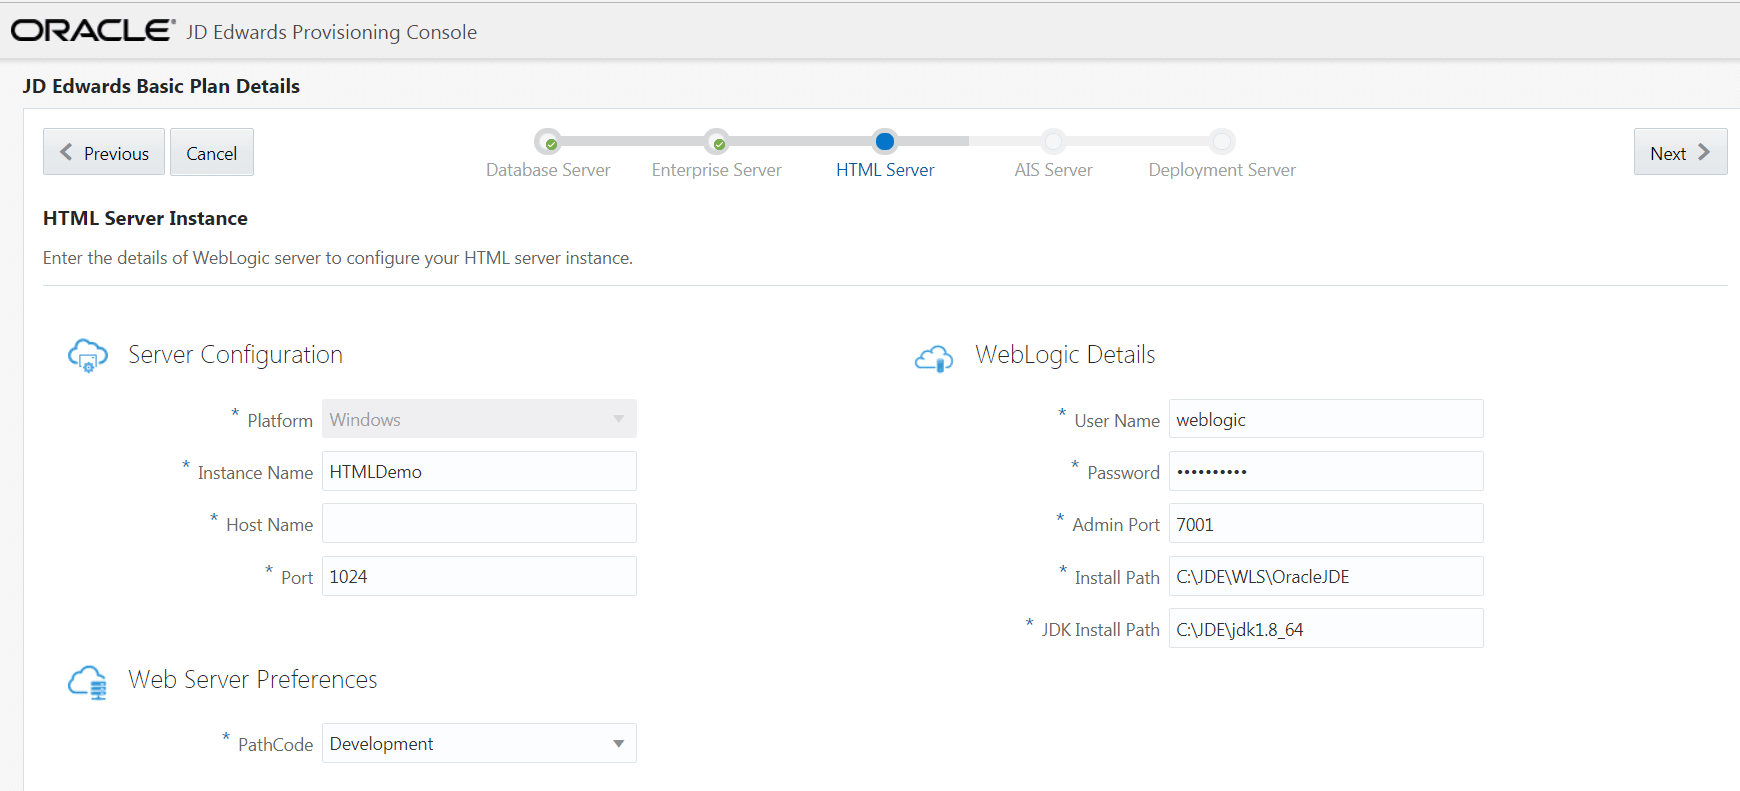
Task: Click the WebLogic Details heading text
Action: tap(1065, 355)
